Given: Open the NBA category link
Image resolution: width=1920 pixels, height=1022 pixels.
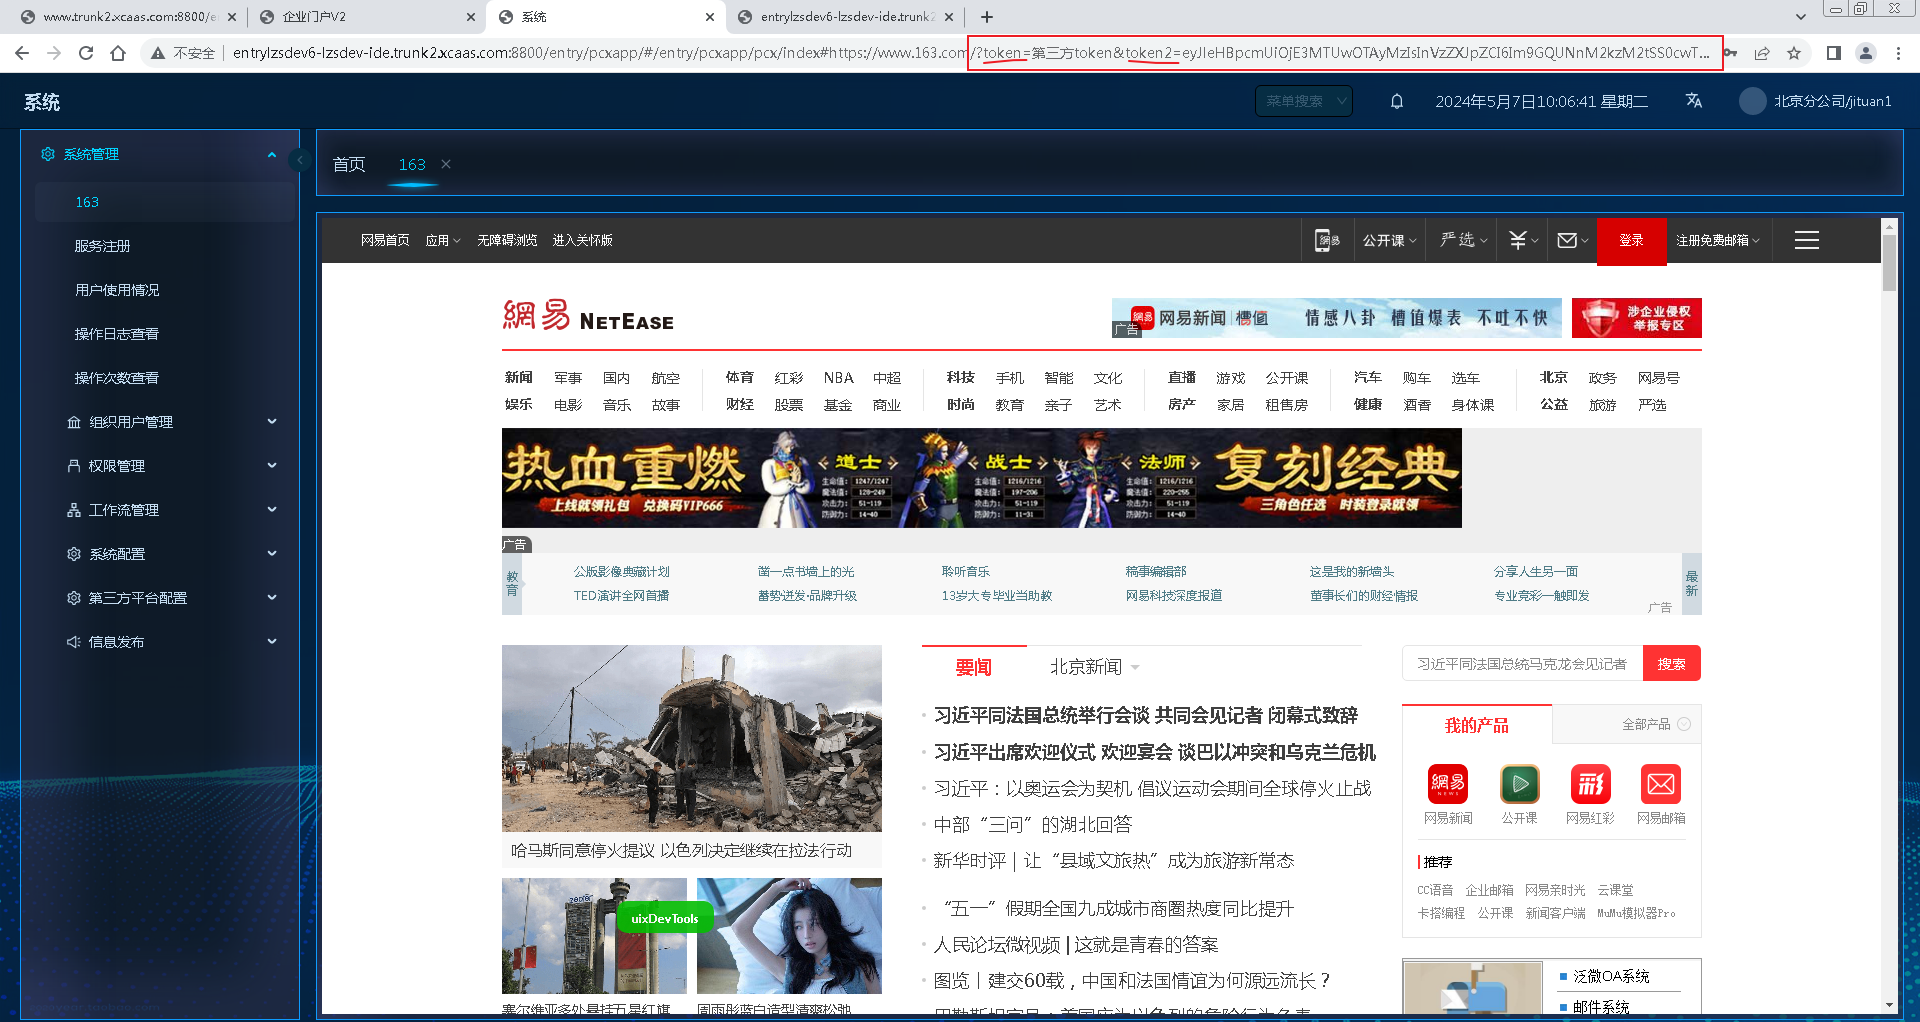Looking at the screenshot, I should coord(838,377).
